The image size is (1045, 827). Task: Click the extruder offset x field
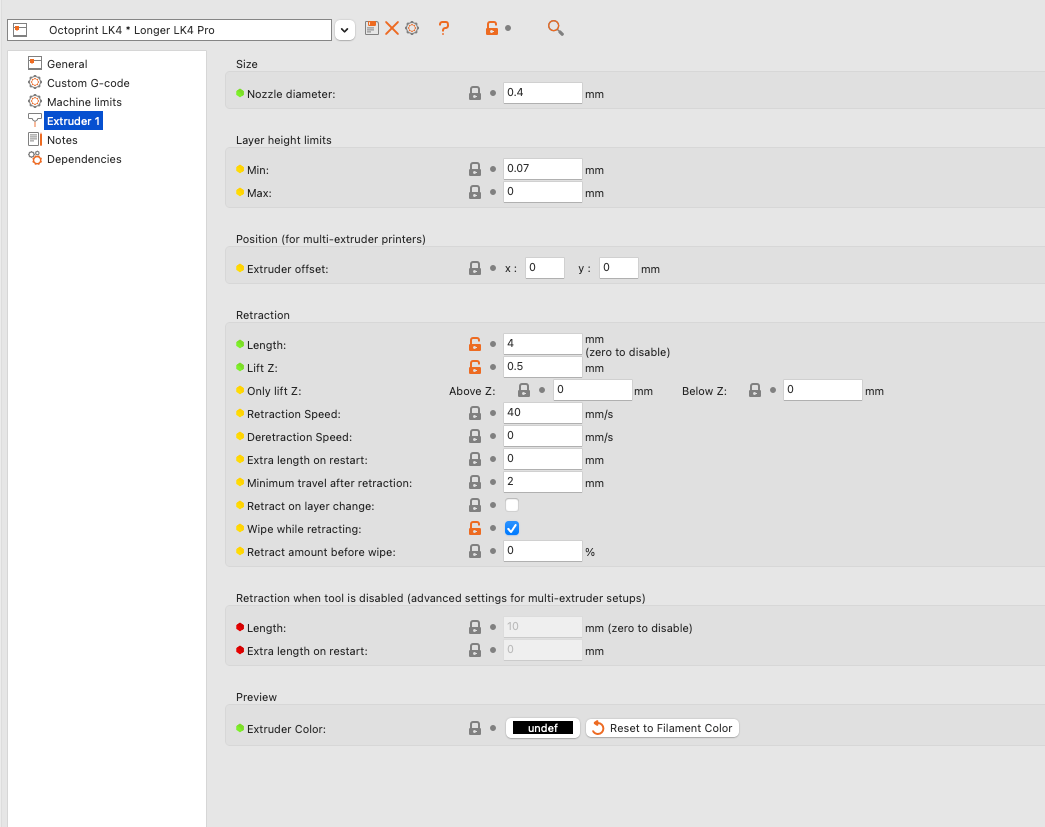click(x=544, y=268)
